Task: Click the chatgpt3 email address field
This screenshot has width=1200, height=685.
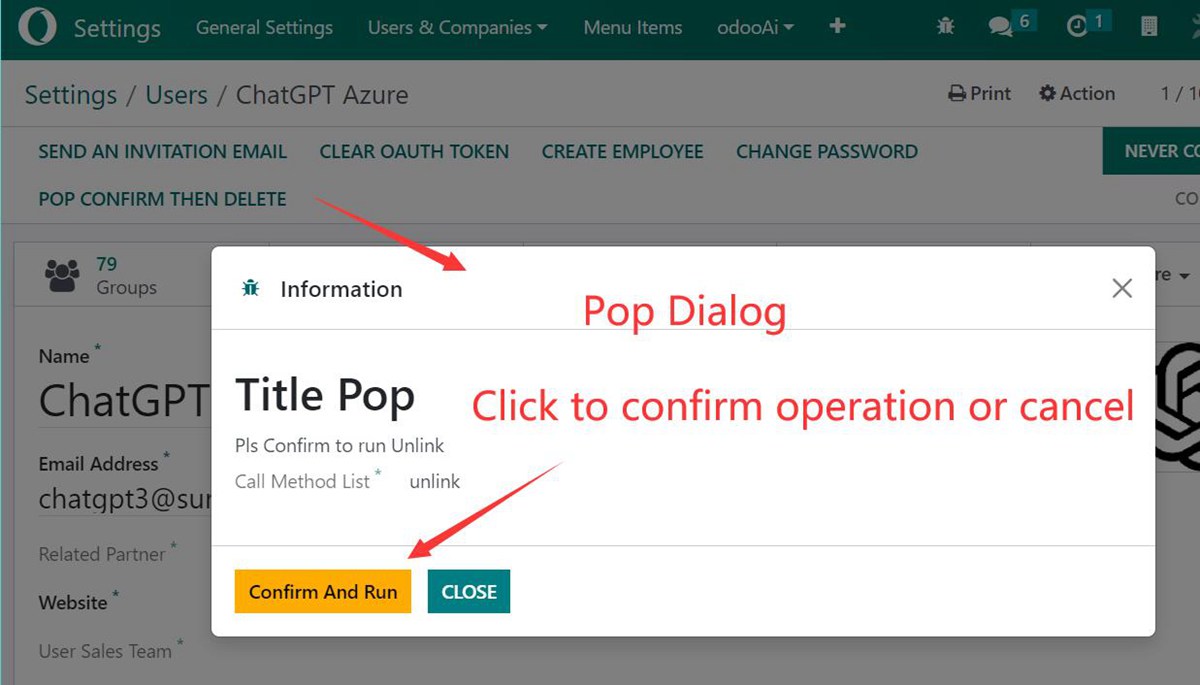Action: click(124, 498)
